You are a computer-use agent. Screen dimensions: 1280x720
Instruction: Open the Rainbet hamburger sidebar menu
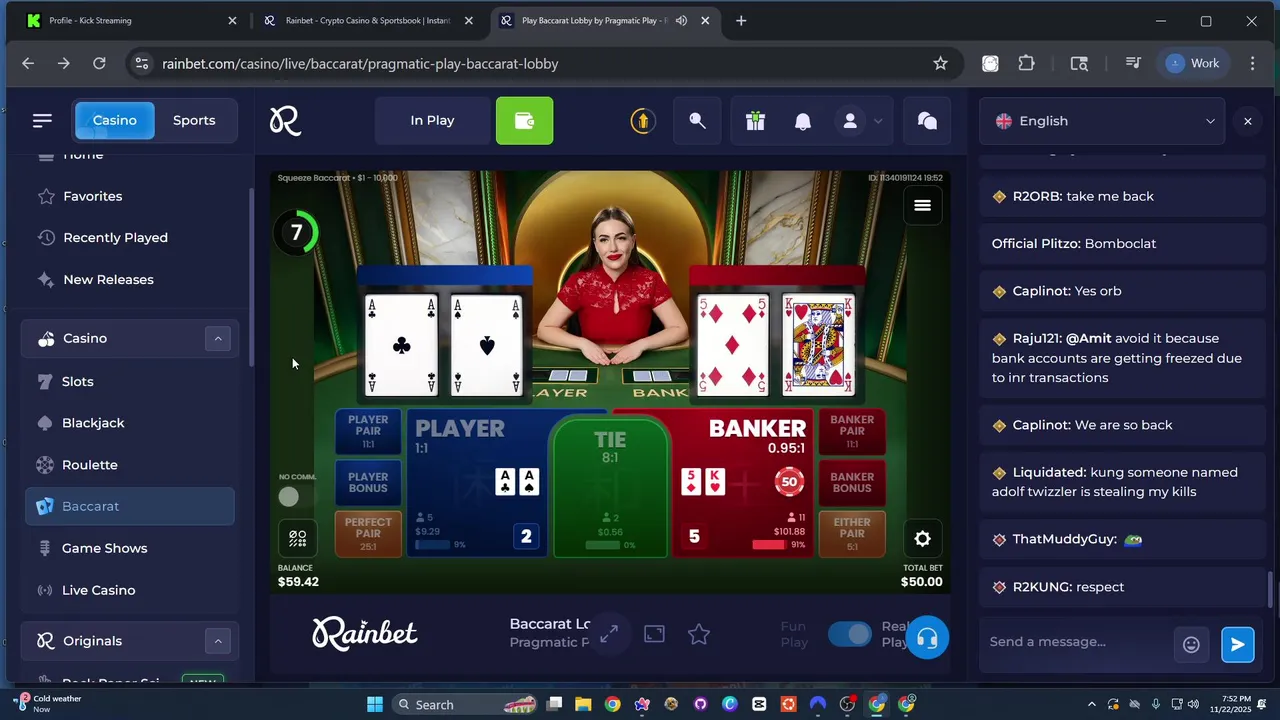coord(42,120)
